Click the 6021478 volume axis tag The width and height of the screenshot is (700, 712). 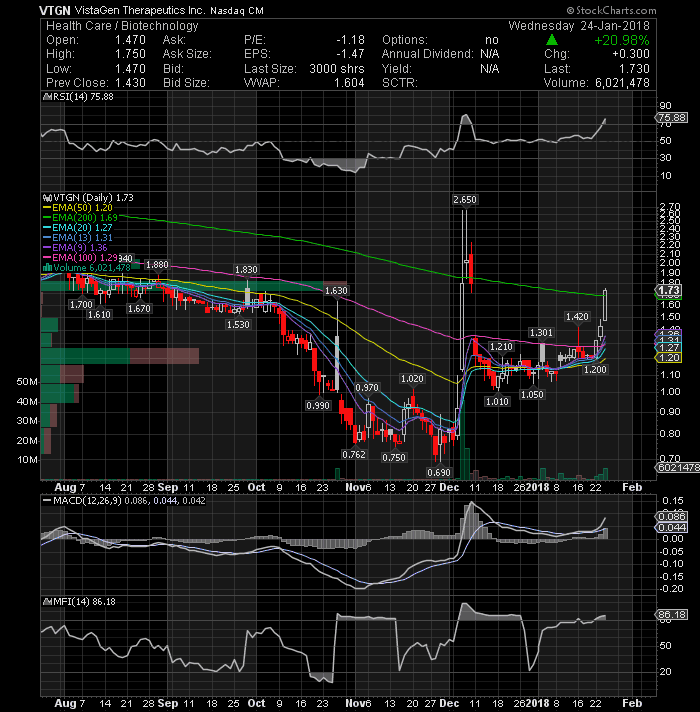pos(678,468)
